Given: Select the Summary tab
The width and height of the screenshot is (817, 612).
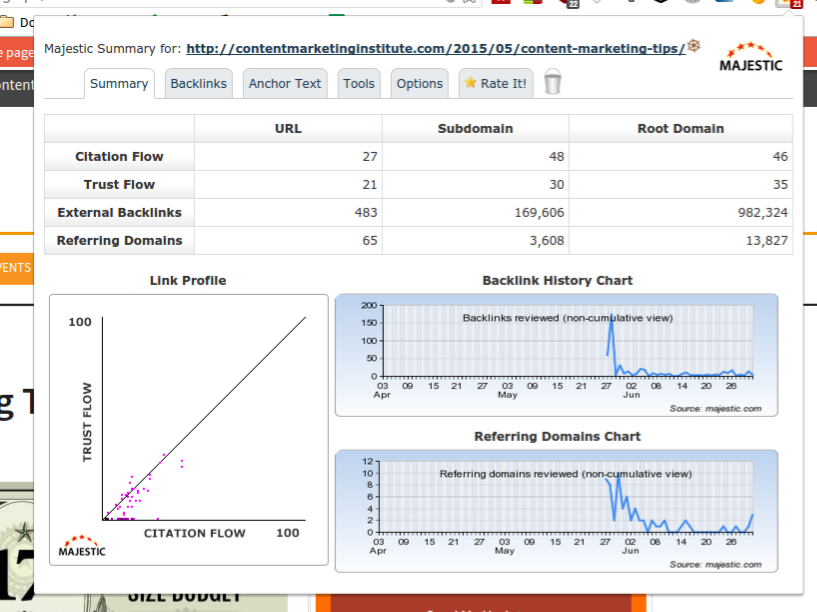Looking at the screenshot, I should click(119, 83).
